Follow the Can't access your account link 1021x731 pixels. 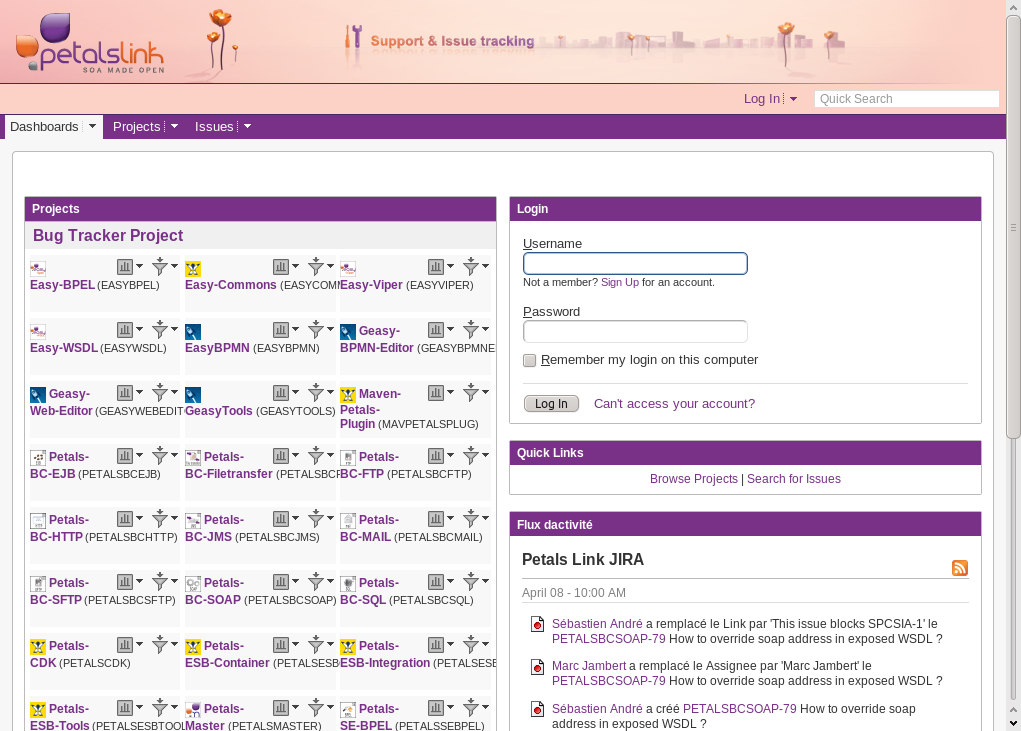click(674, 404)
